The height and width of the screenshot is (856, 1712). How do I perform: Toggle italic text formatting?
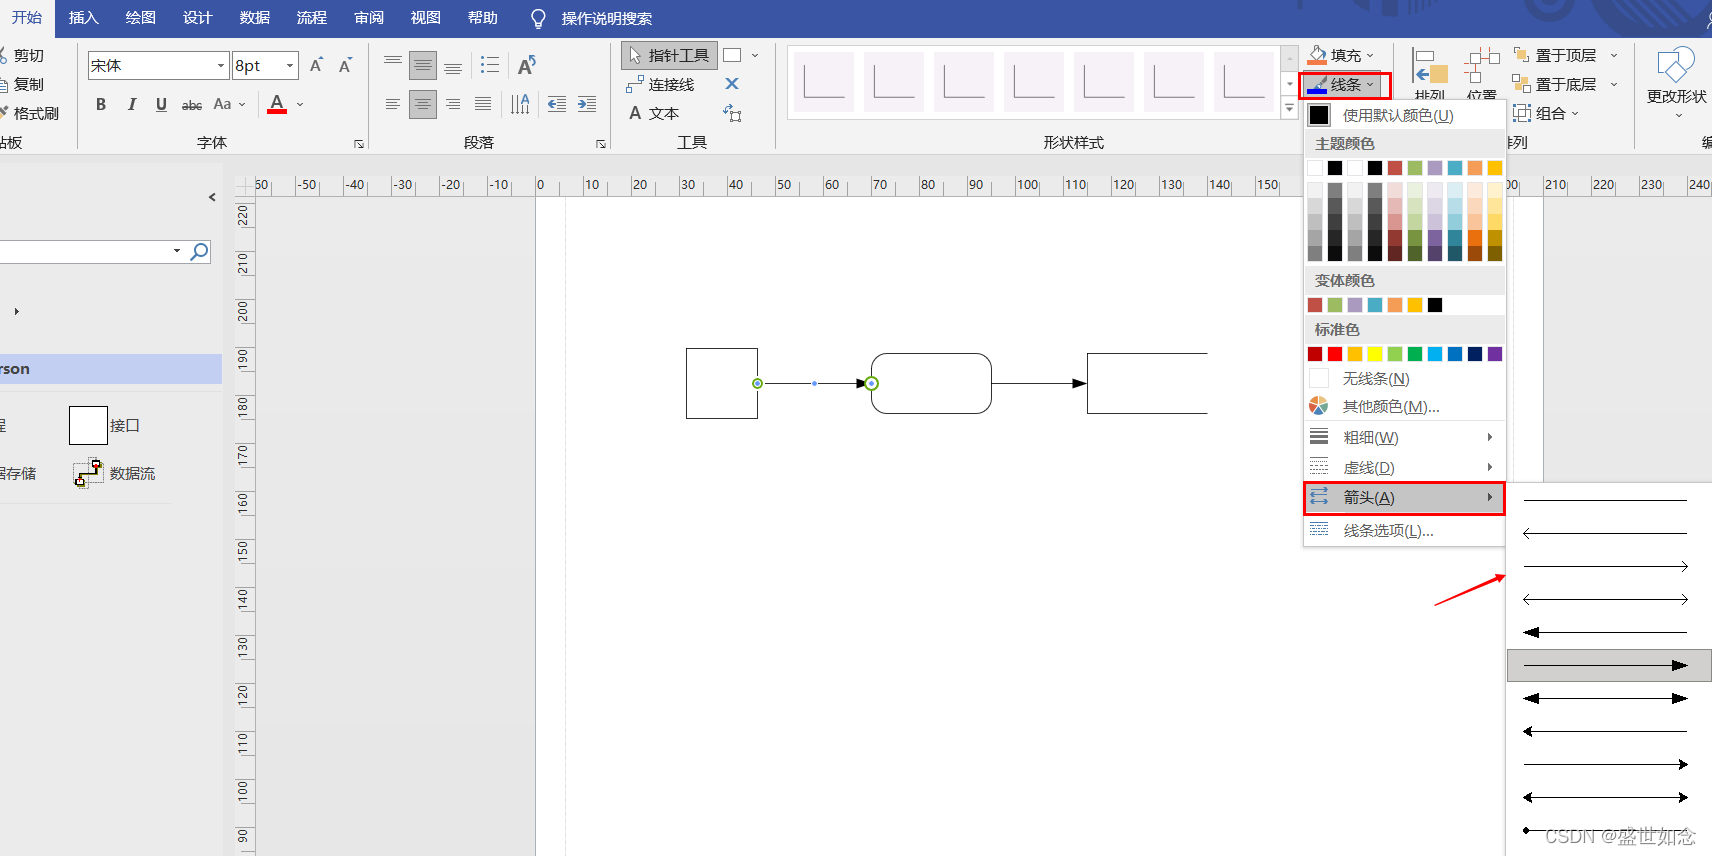pos(131,104)
